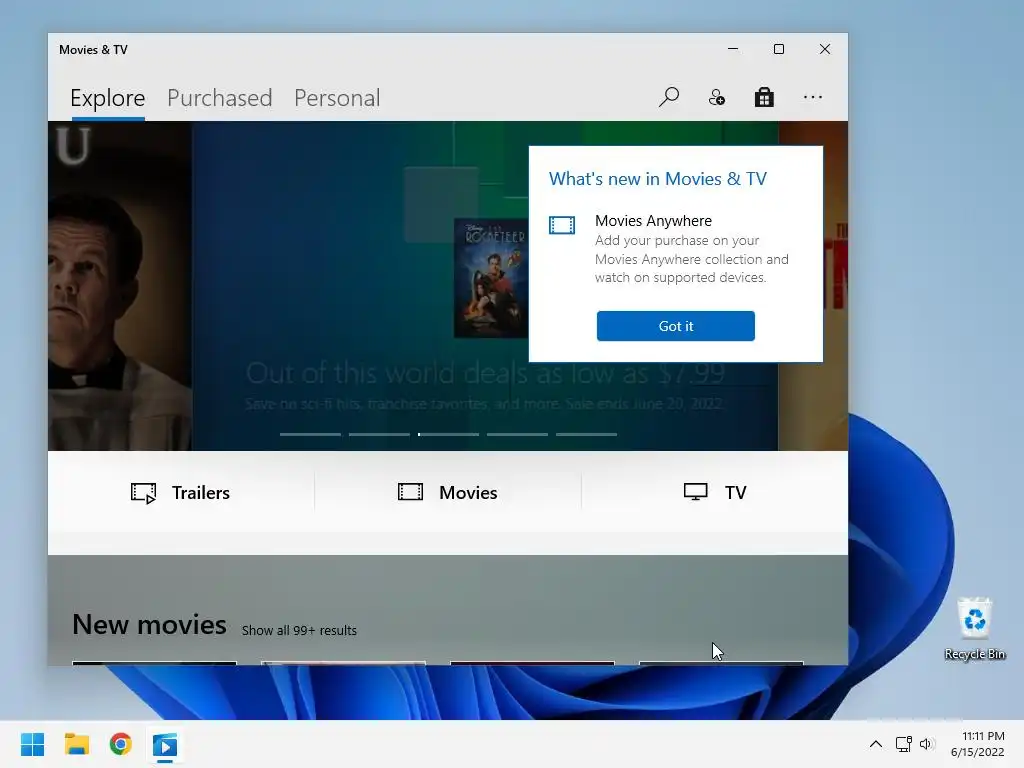Open network status tray icon
The width and height of the screenshot is (1024, 768).
[x=903, y=744]
